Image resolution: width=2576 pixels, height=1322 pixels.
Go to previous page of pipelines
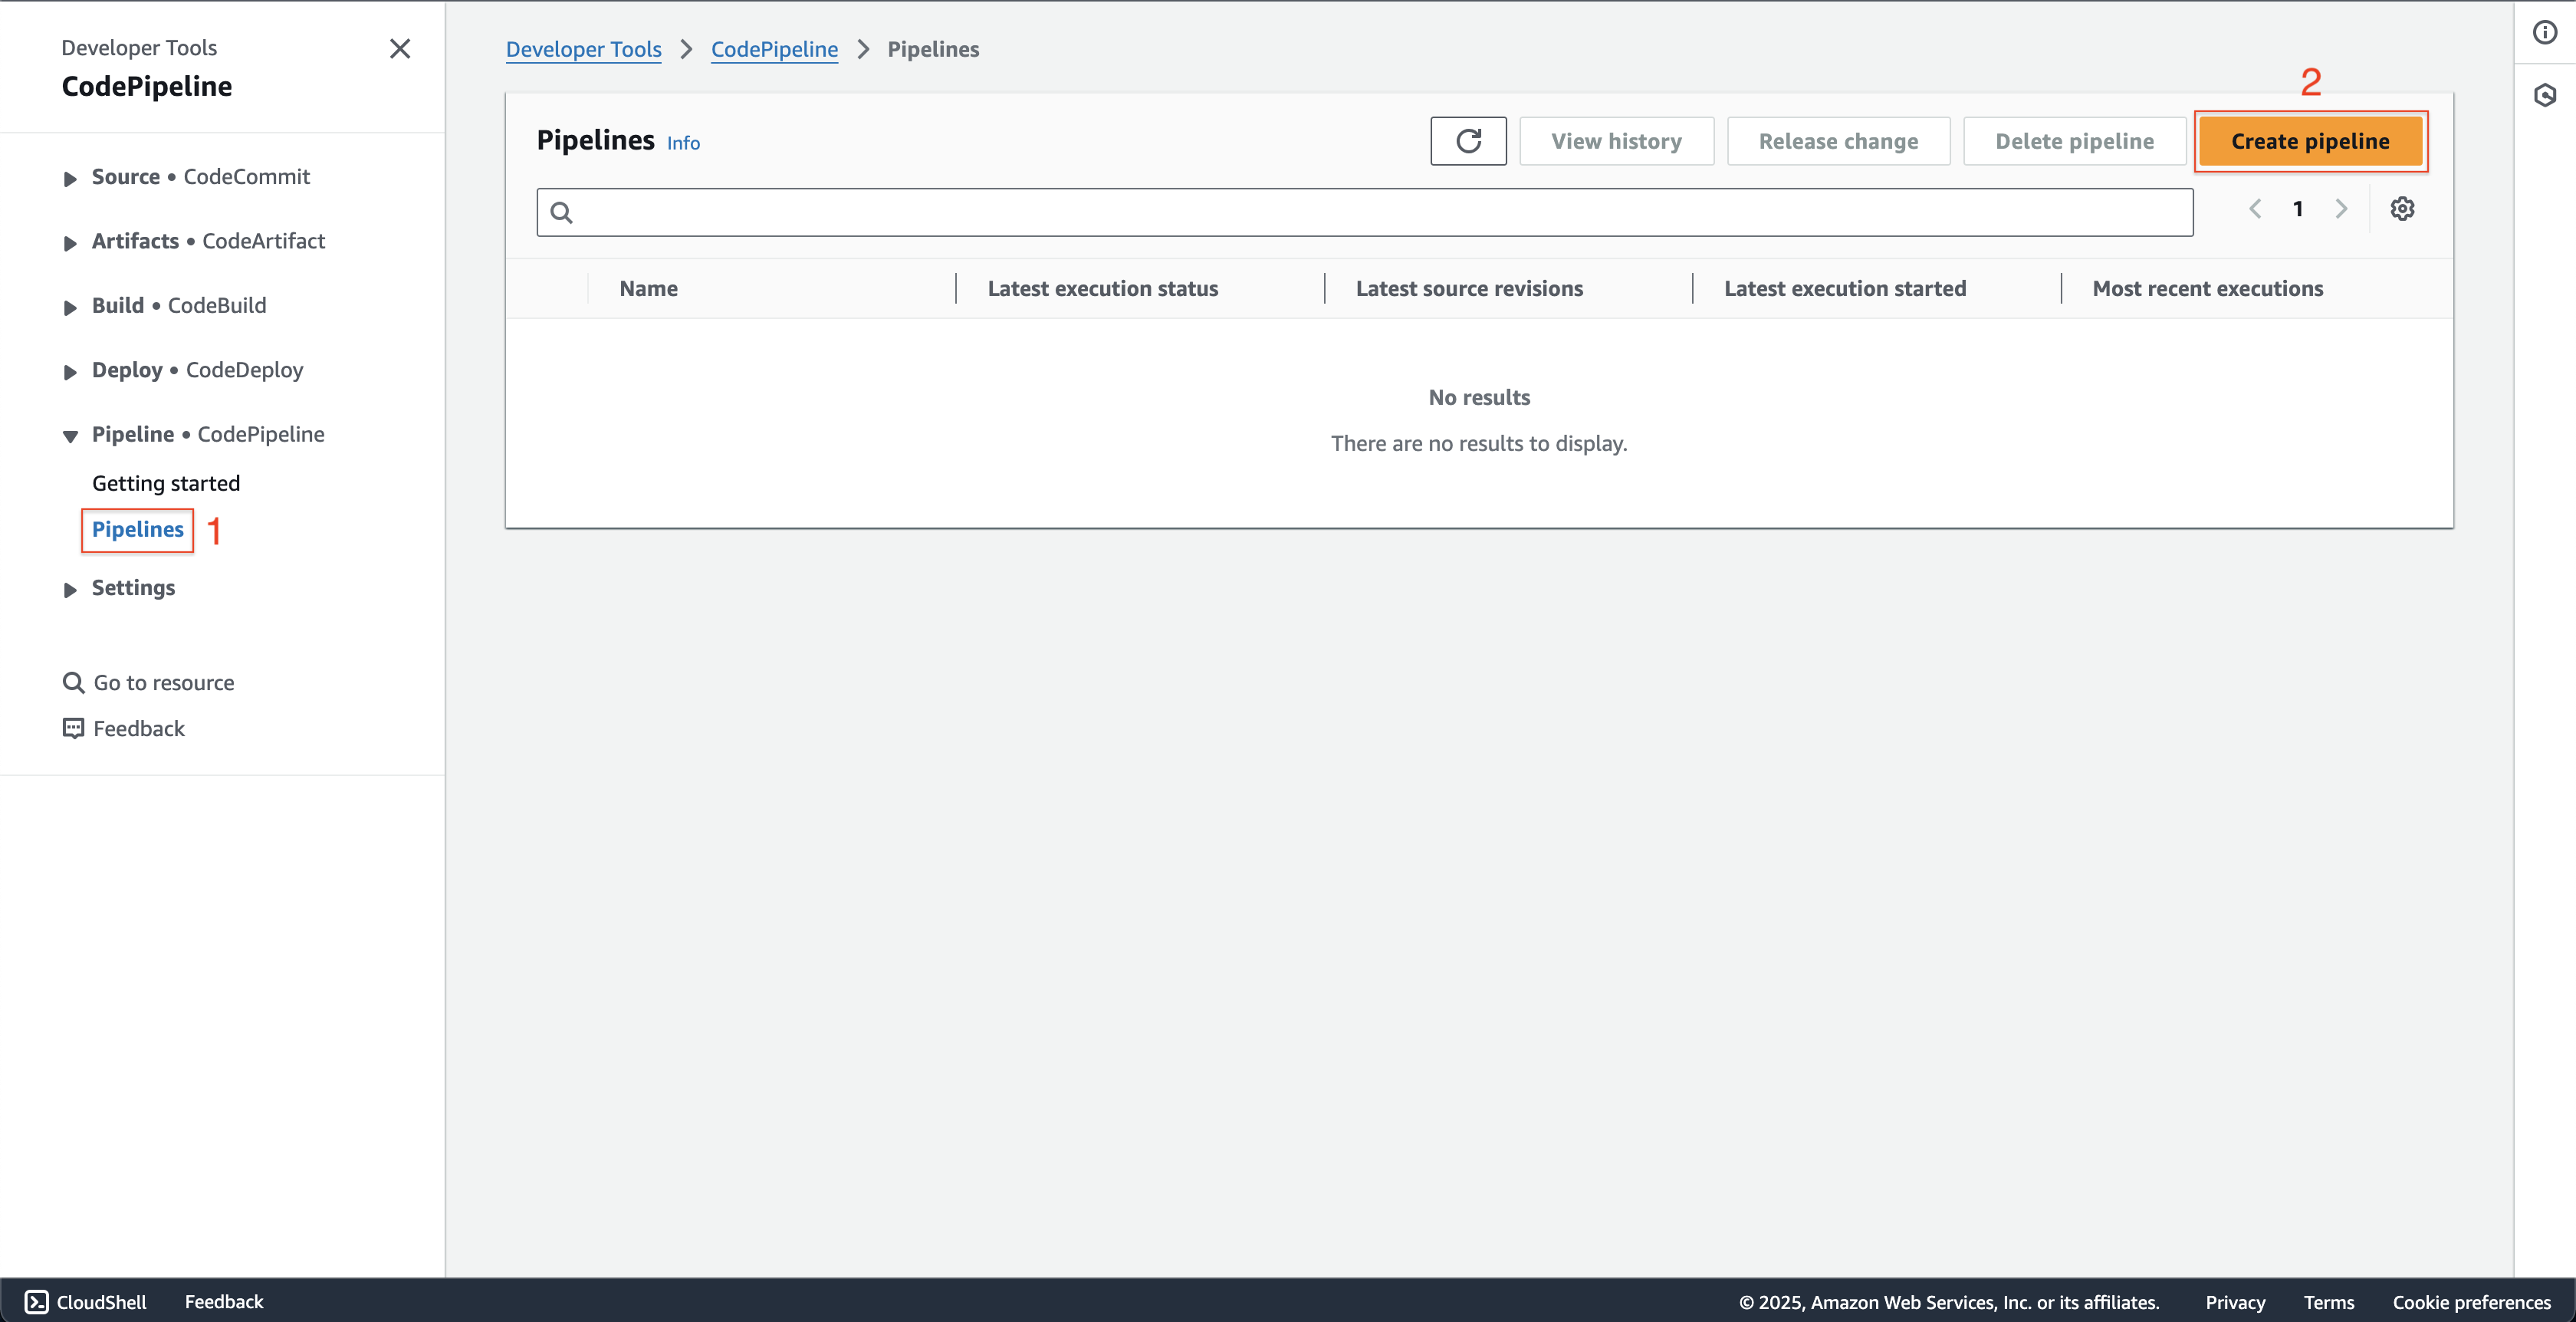click(2255, 209)
